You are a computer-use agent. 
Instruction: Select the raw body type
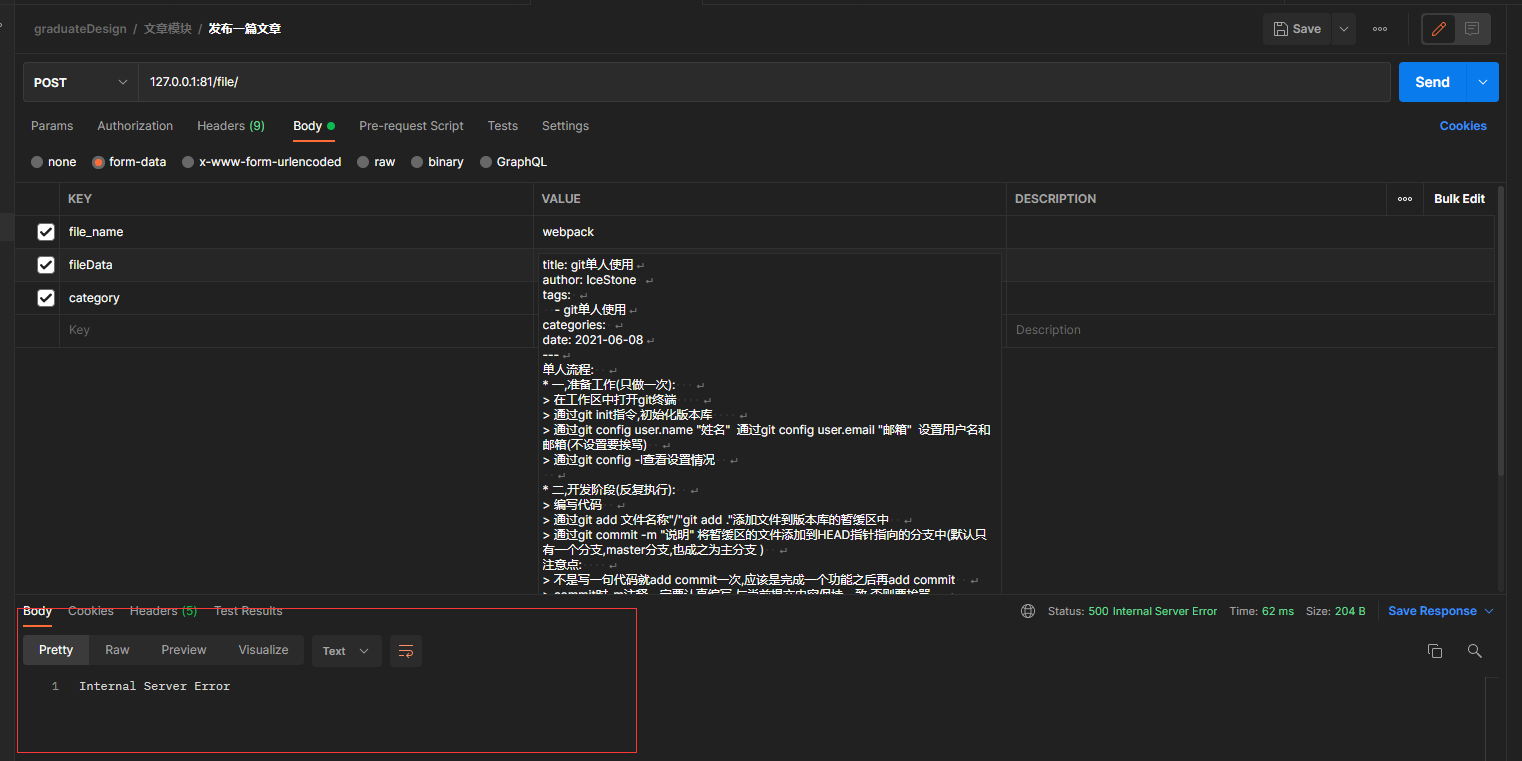(376, 162)
